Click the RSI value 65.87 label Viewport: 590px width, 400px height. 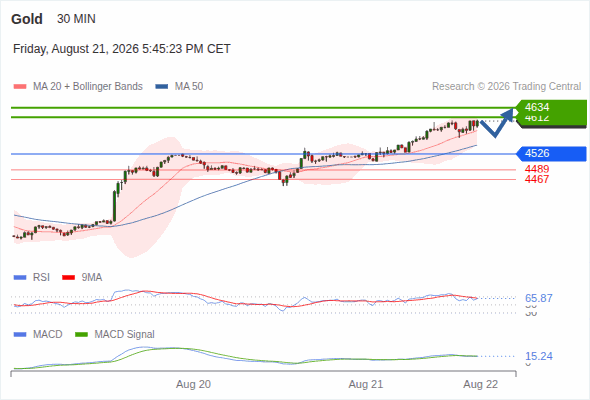(x=539, y=298)
